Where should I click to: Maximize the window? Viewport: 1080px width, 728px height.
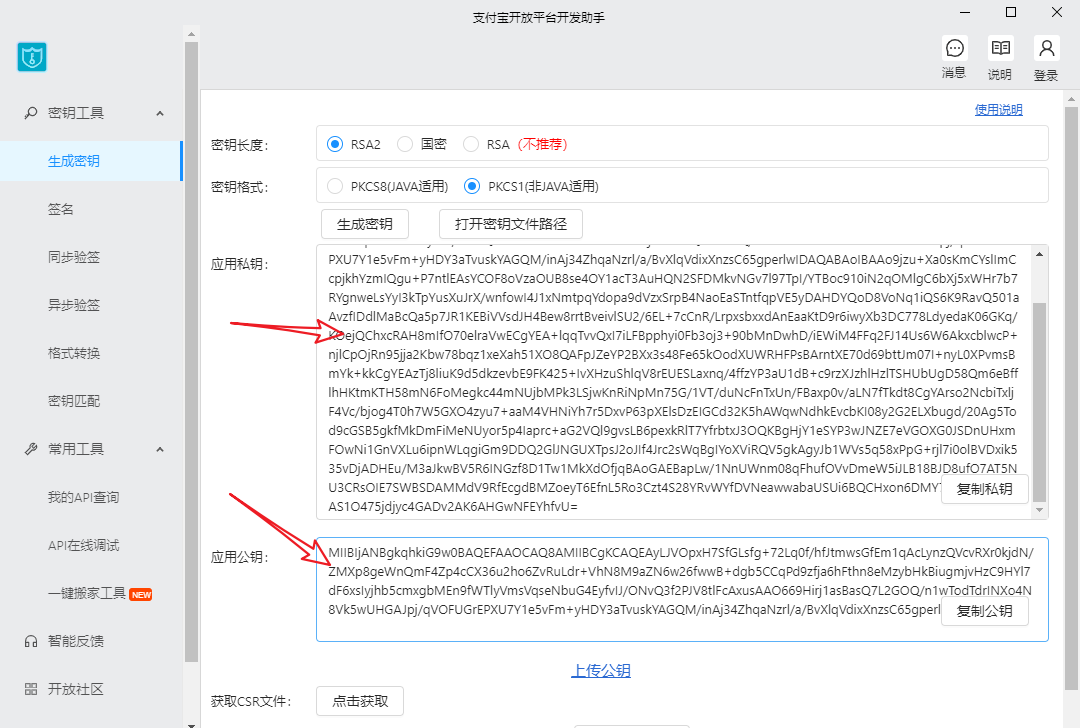coord(1011,12)
